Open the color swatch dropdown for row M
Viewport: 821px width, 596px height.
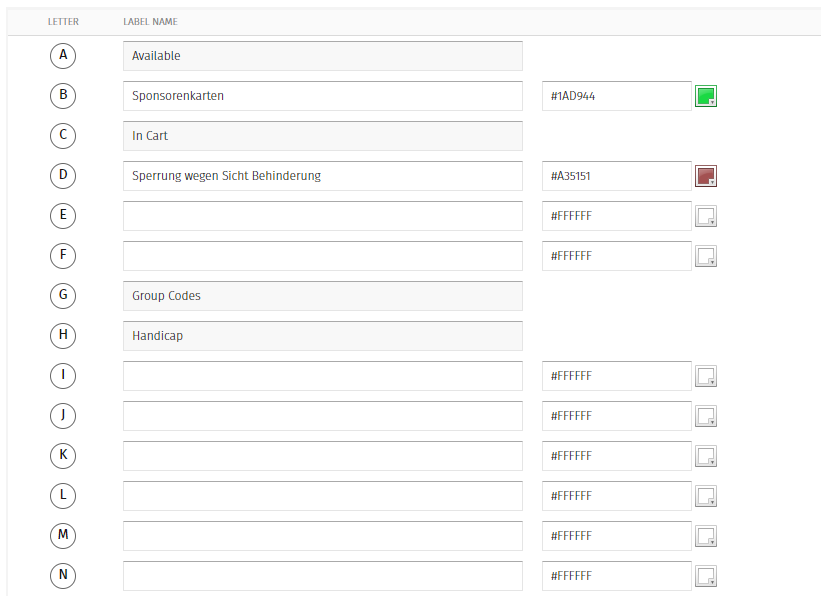pos(706,536)
